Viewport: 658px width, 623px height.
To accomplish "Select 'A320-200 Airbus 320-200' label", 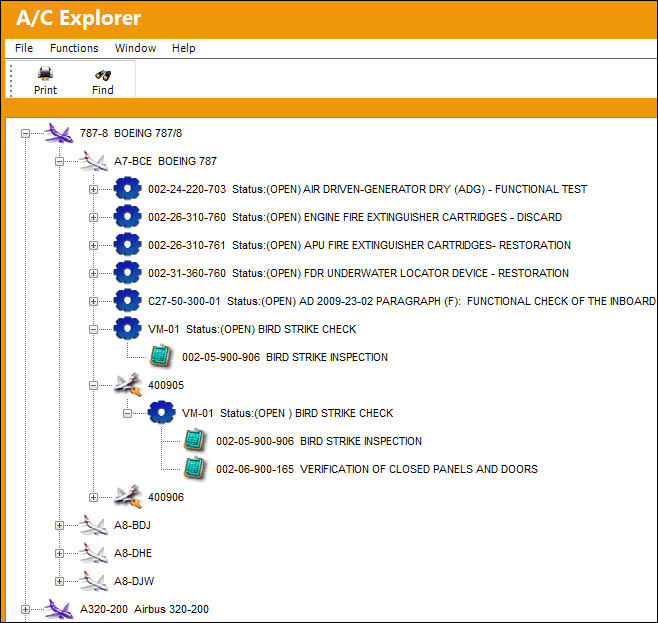I will pyautogui.click(x=144, y=609).
